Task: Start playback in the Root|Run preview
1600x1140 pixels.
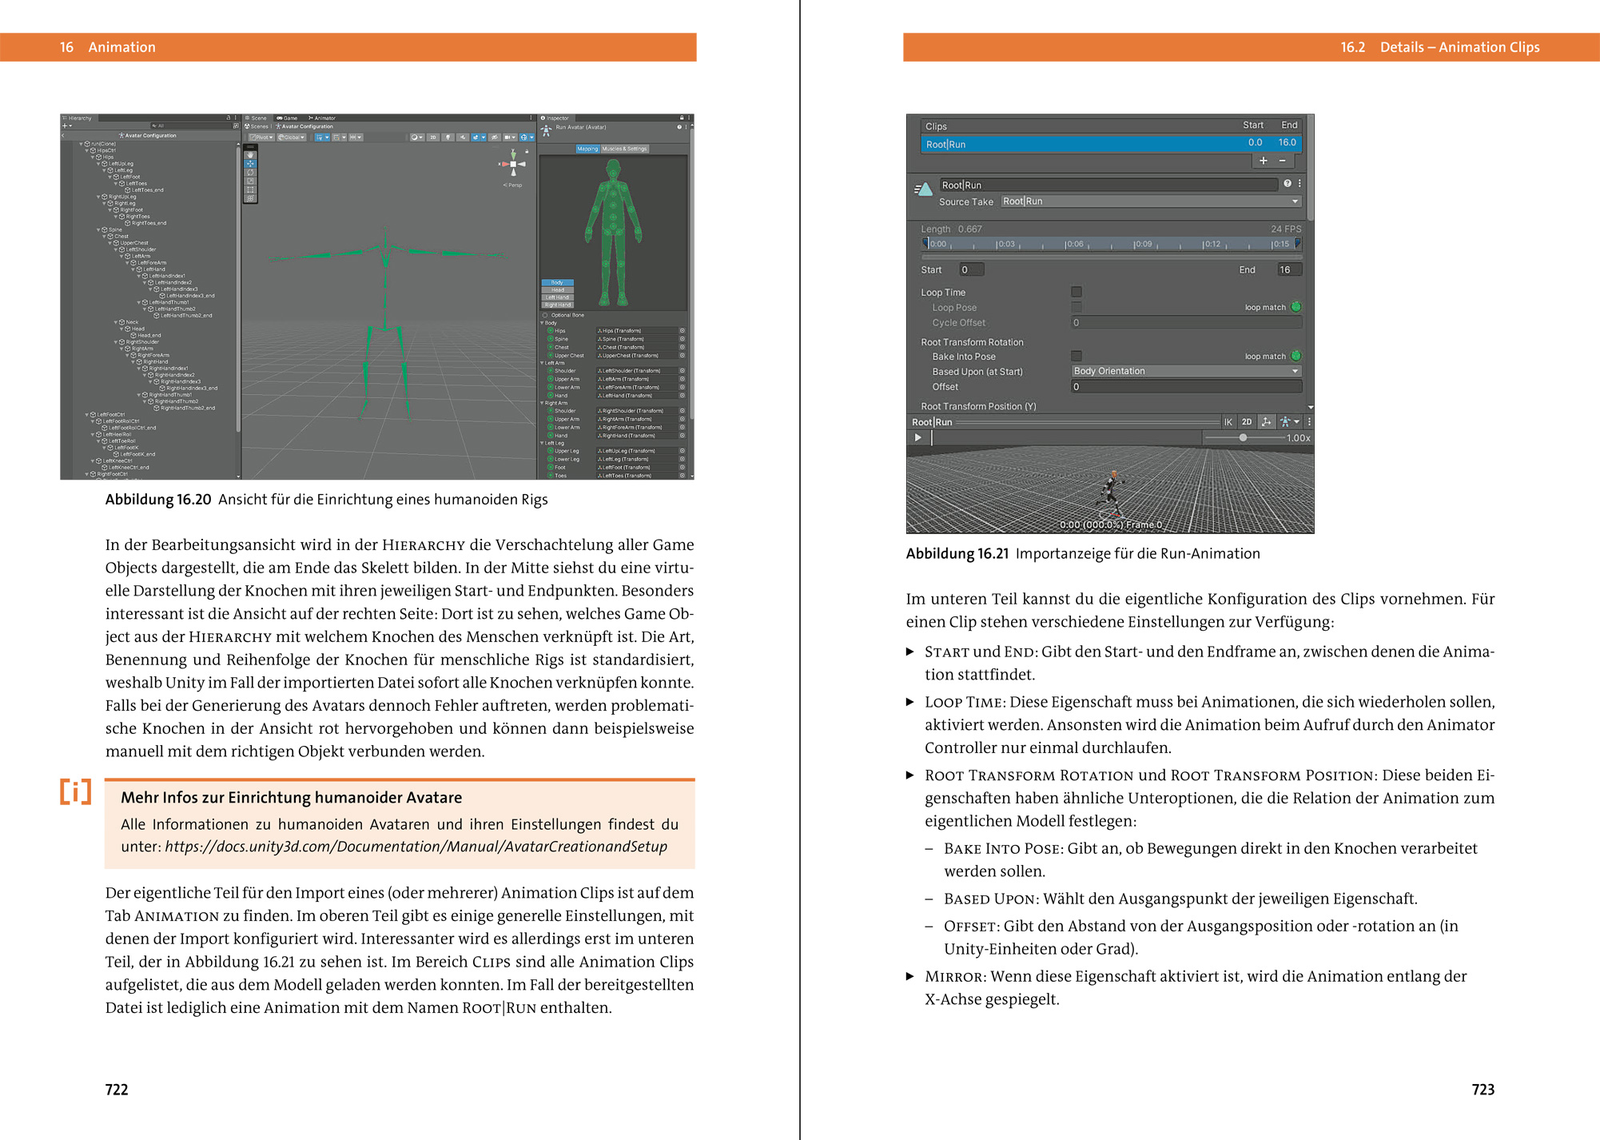Action: point(918,437)
